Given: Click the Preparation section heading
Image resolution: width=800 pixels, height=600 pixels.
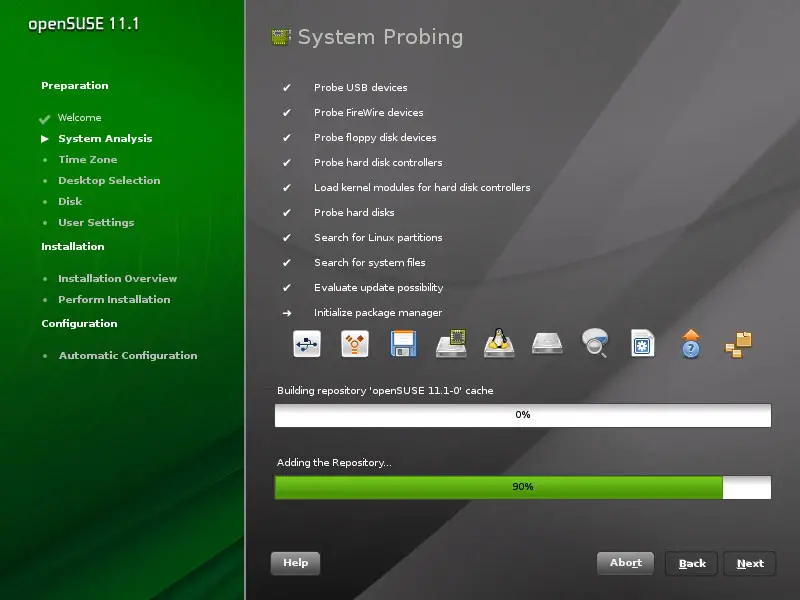Looking at the screenshot, I should [x=75, y=86].
